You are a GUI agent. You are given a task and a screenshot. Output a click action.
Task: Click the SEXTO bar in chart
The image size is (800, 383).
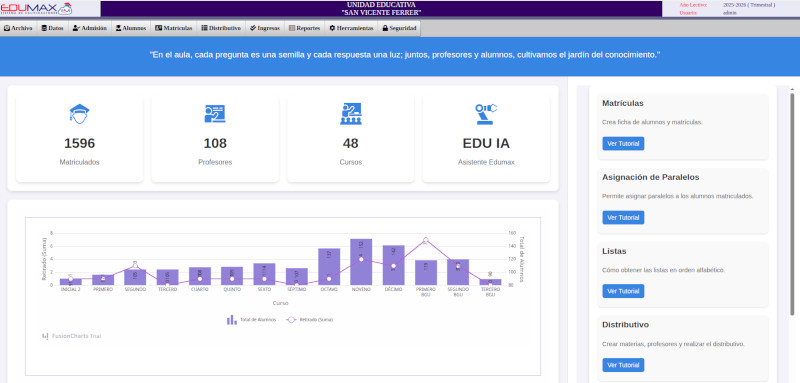point(264,274)
